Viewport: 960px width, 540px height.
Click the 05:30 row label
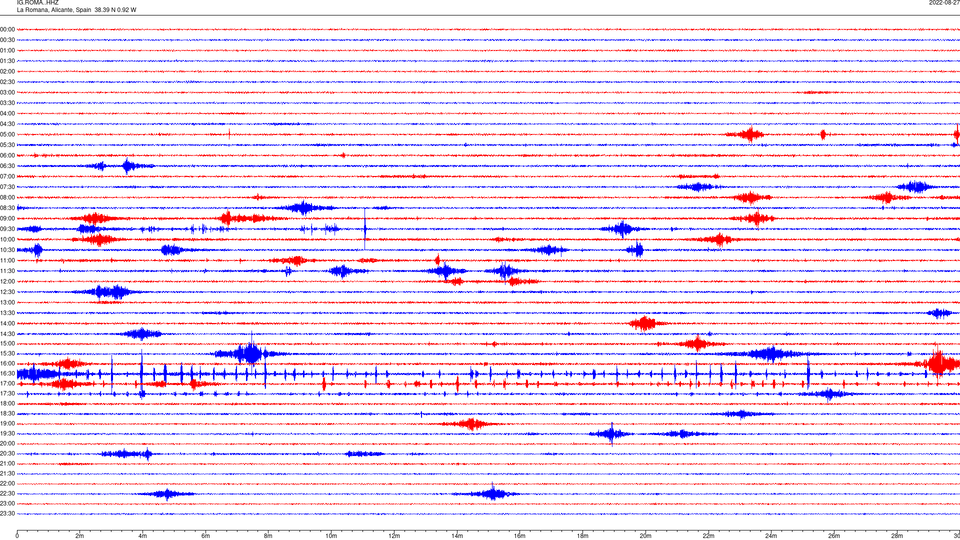7,144
